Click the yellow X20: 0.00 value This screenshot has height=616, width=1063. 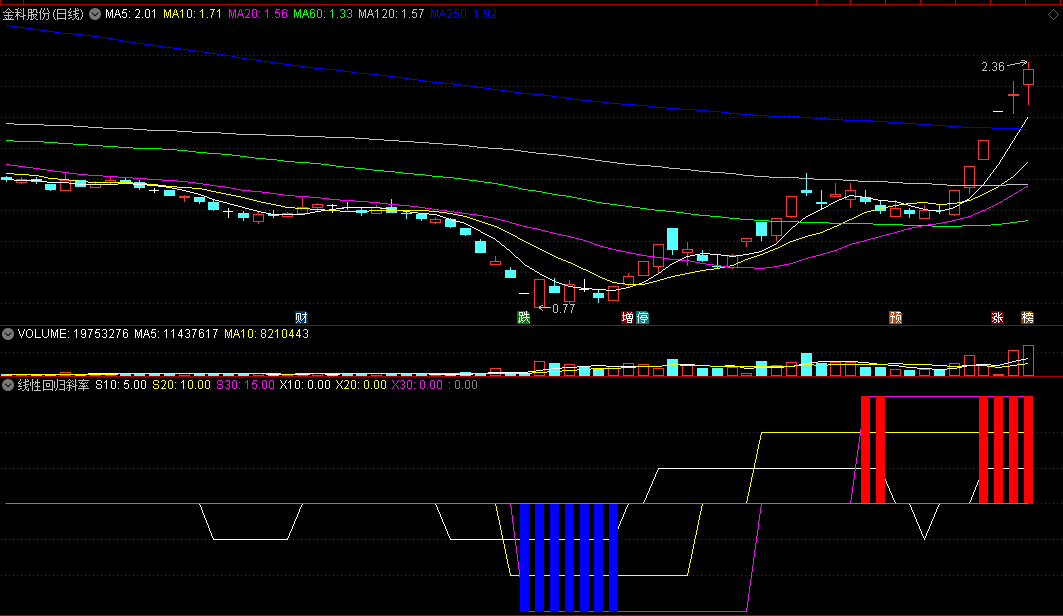coord(361,385)
